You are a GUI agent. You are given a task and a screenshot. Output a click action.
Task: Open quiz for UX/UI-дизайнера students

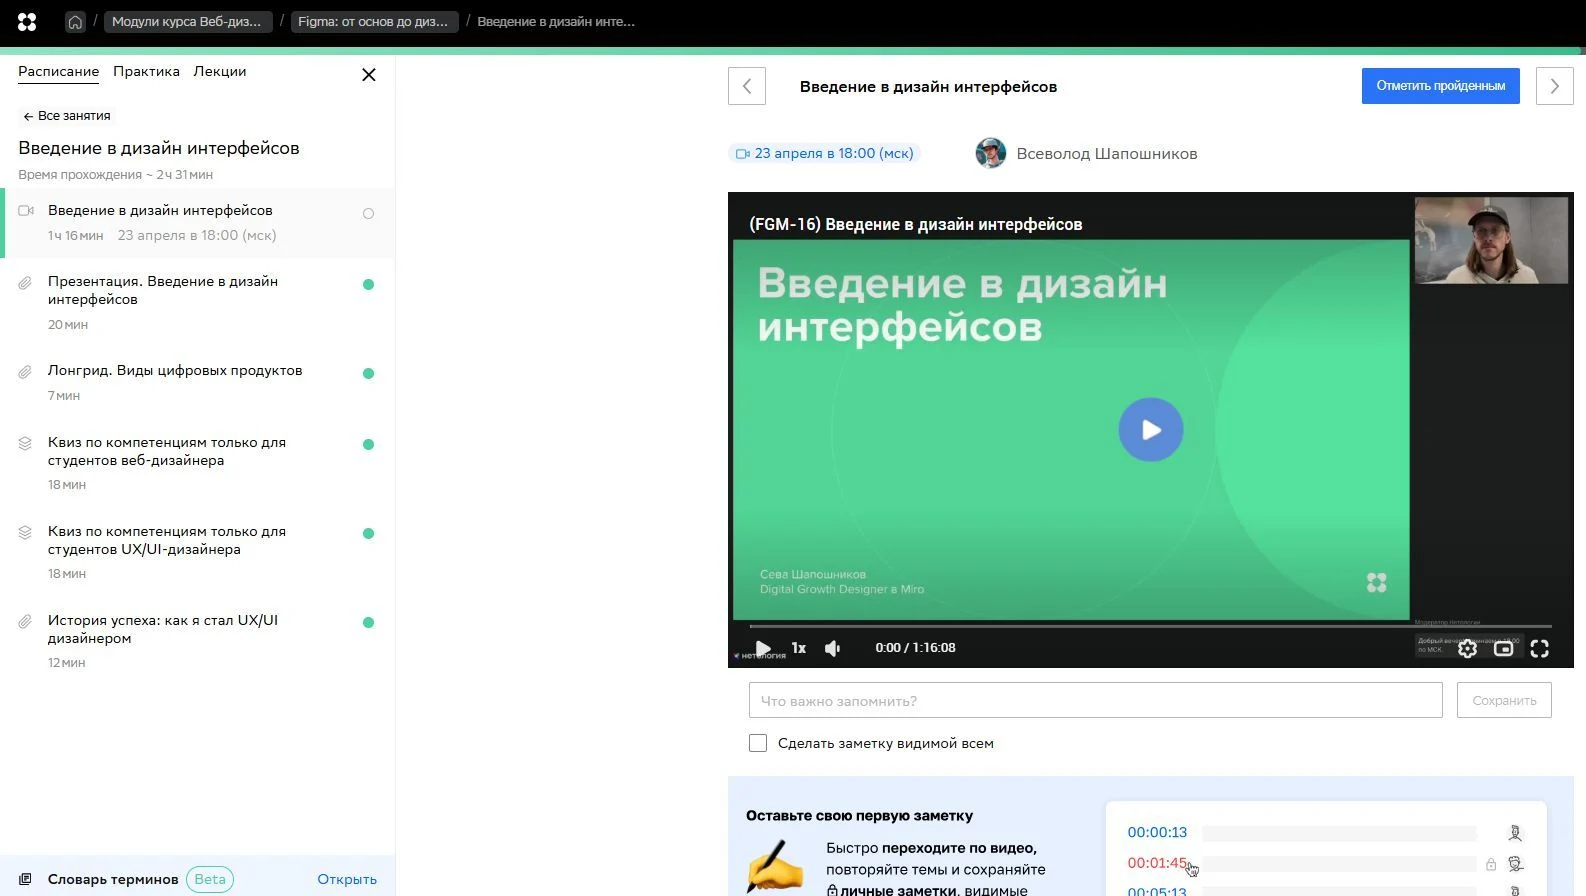[198, 551]
